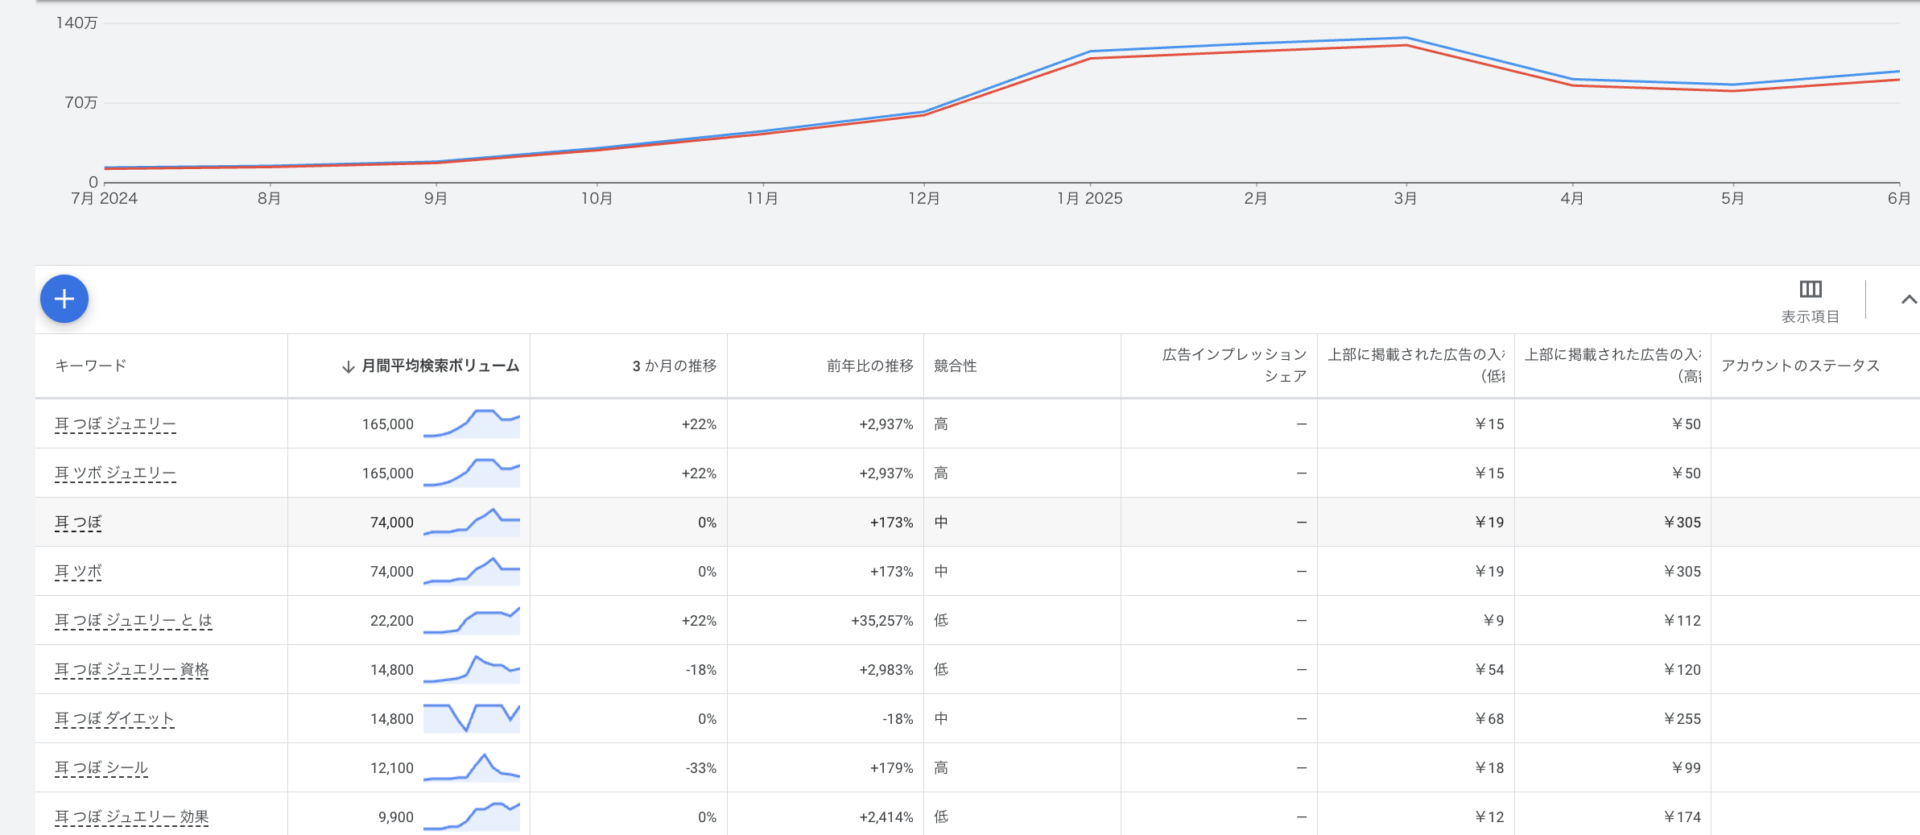Select the keyword 耳つぼ ダイエット

(x=114, y=719)
